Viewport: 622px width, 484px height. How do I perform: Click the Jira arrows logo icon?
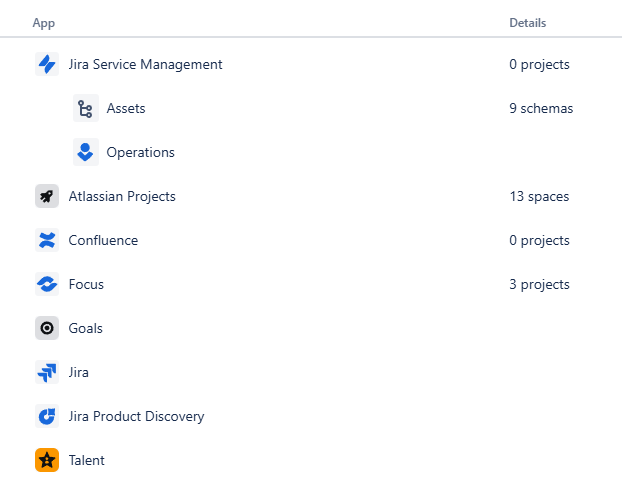[47, 372]
